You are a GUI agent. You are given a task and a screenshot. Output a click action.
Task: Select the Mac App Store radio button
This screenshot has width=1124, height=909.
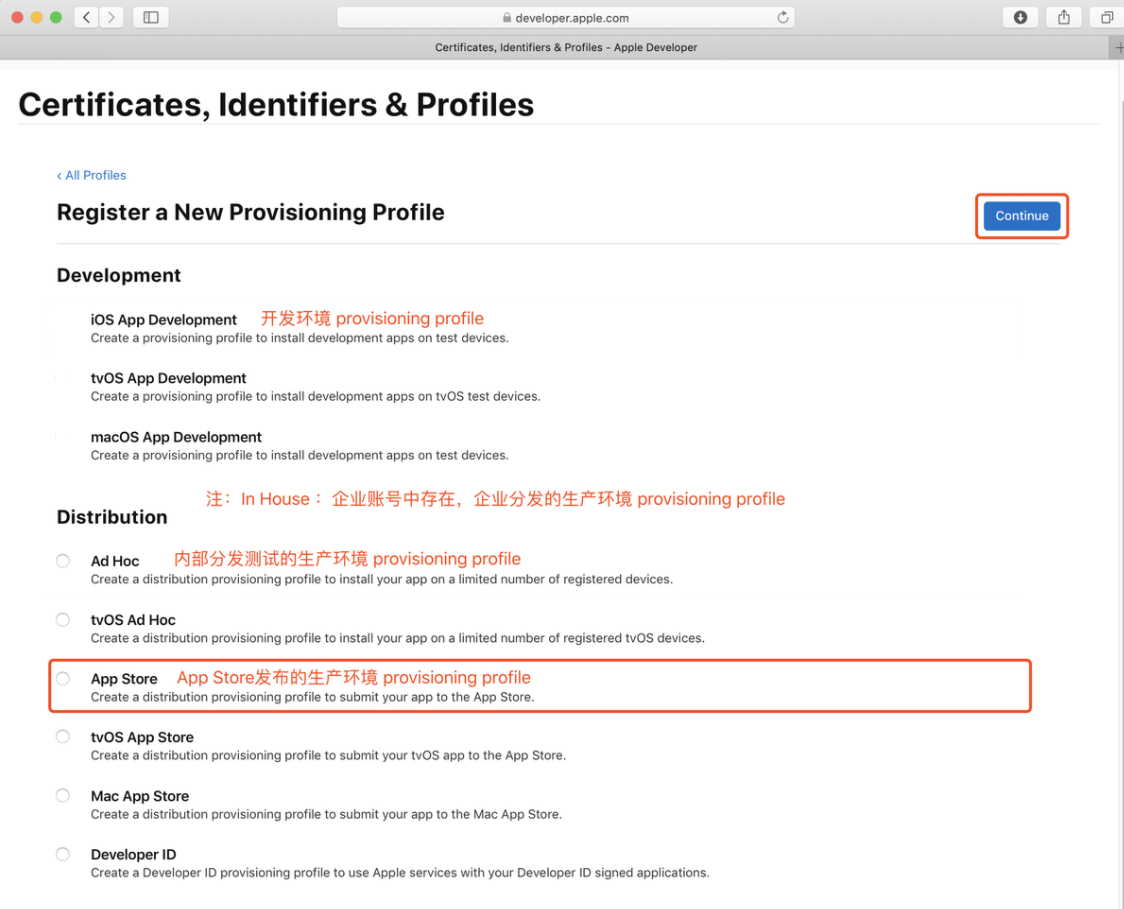tap(63, 796)
